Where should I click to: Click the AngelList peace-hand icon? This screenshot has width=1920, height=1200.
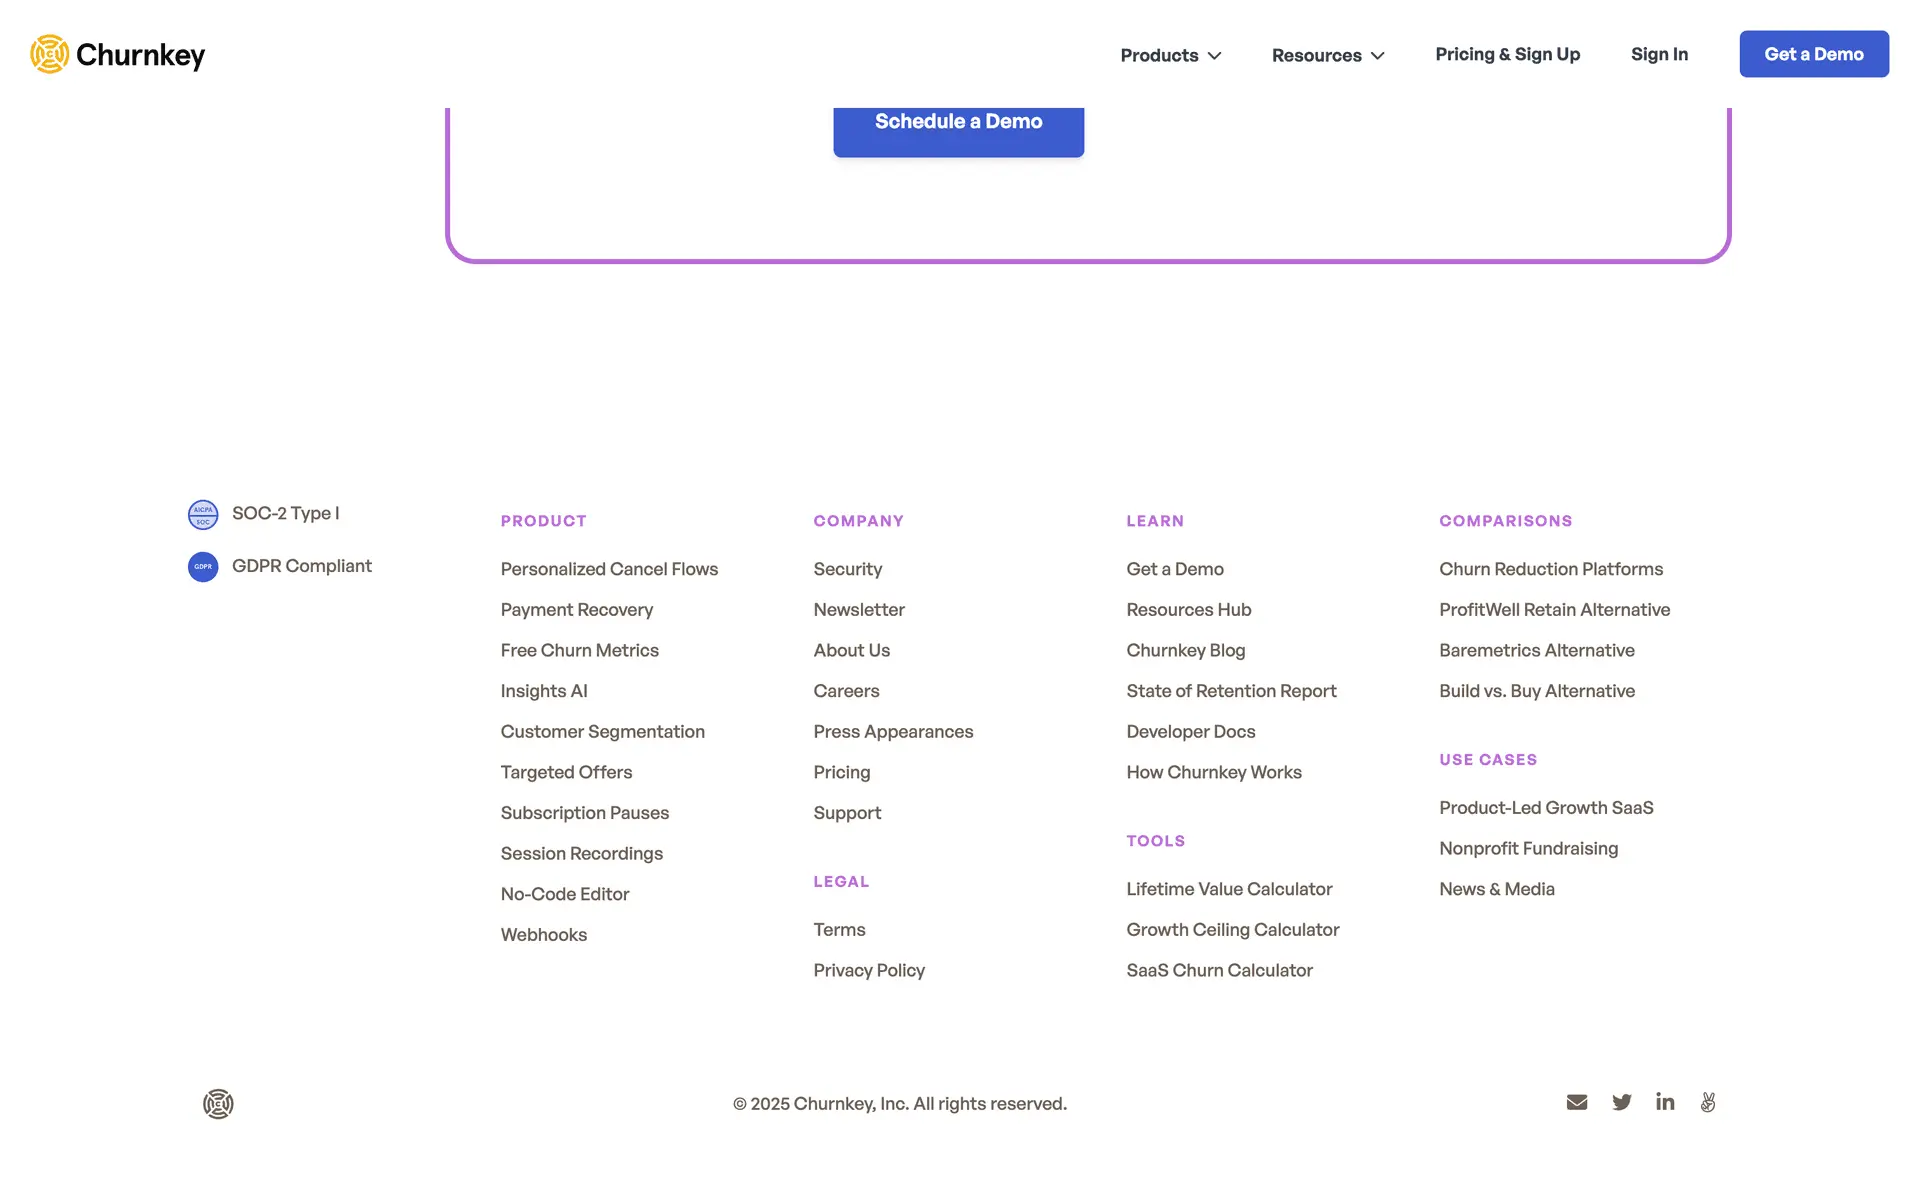coord(1708,1102)
